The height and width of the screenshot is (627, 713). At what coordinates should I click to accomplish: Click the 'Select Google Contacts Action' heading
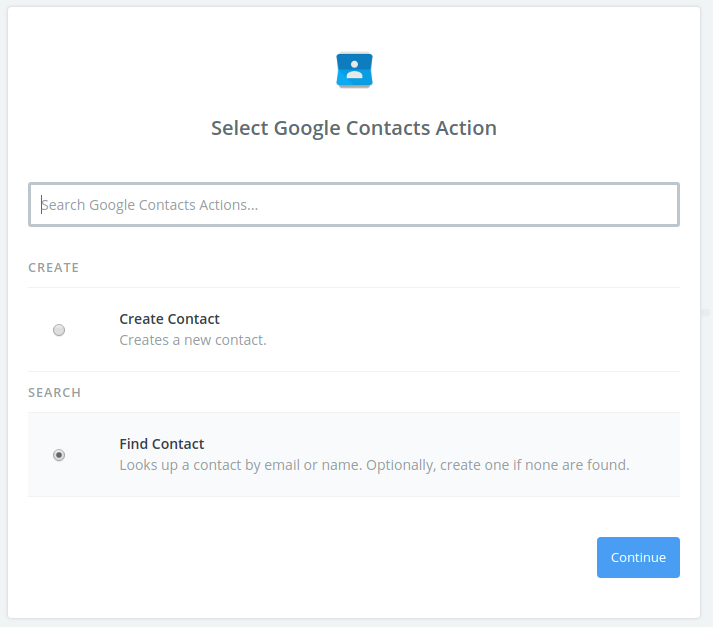pyautogui.click(x=354, y=128)
